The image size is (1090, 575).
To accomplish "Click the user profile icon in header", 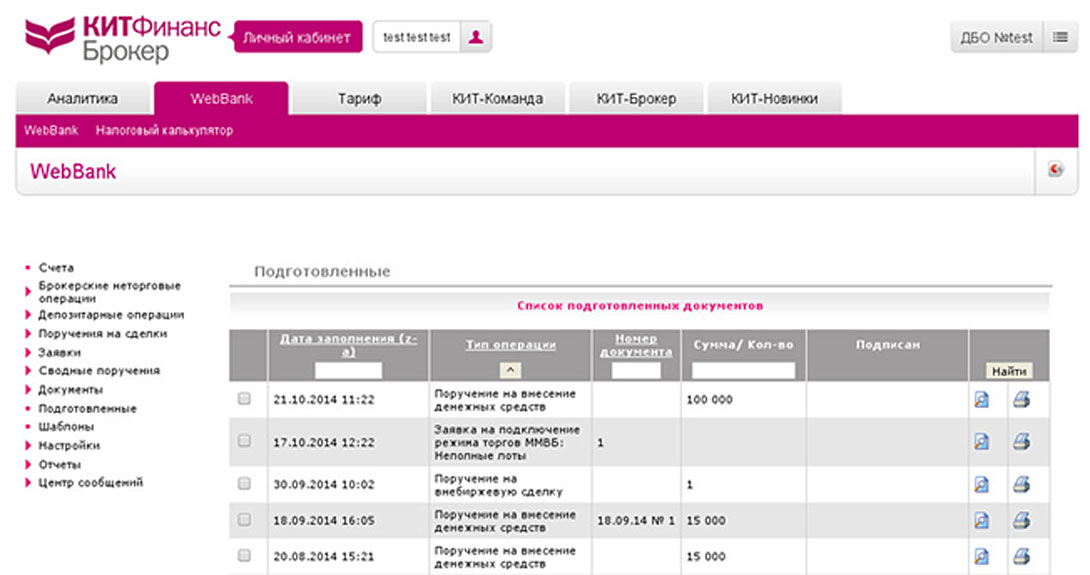I will coord(476,37).
